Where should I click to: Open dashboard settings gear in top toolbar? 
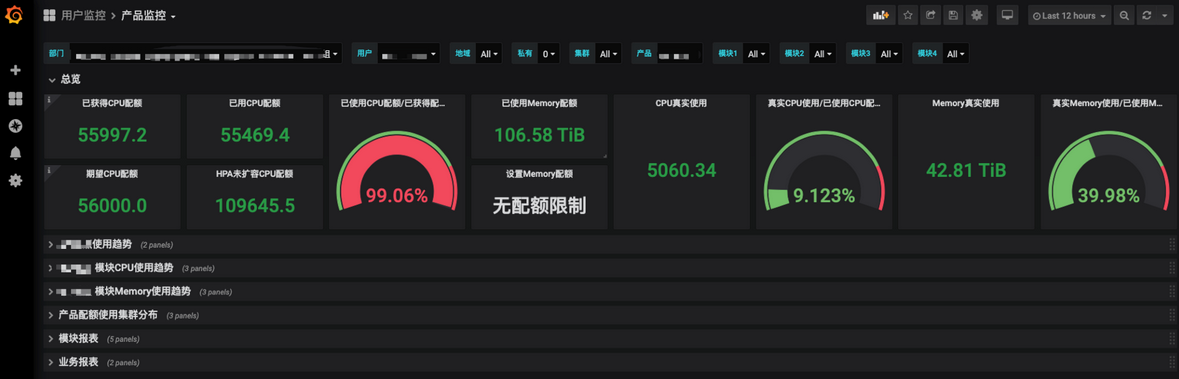pos(977,15)
